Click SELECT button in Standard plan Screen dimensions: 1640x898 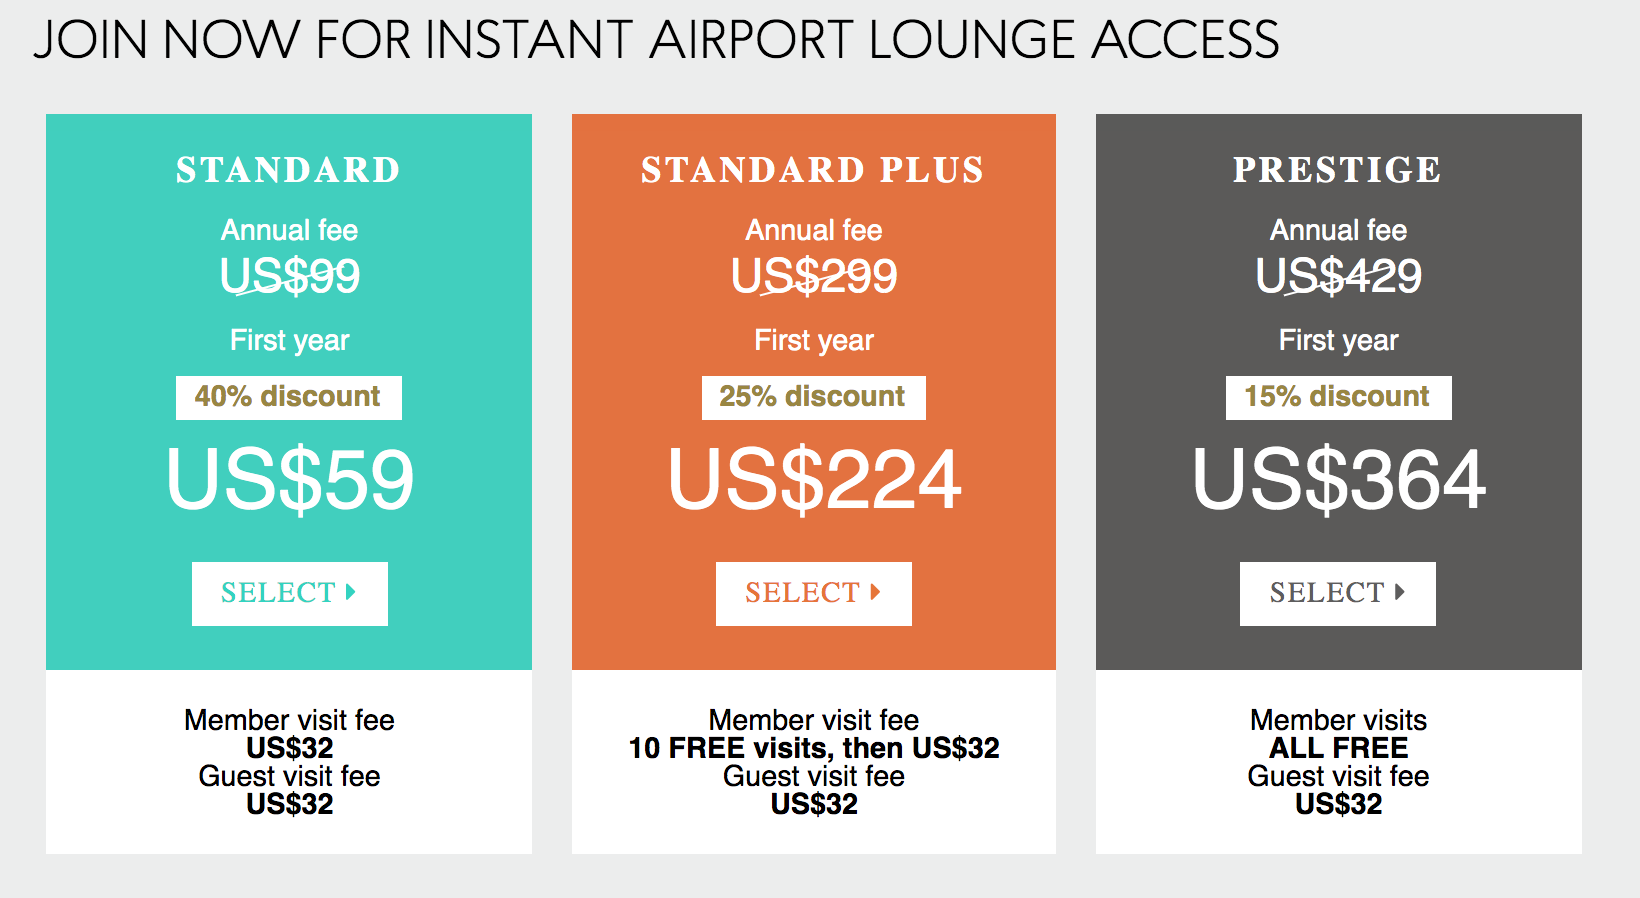pos(289,593)
